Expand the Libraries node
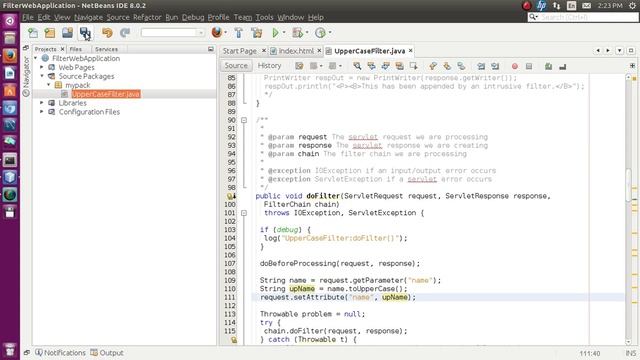640x360 pixels. pos(42,103)
